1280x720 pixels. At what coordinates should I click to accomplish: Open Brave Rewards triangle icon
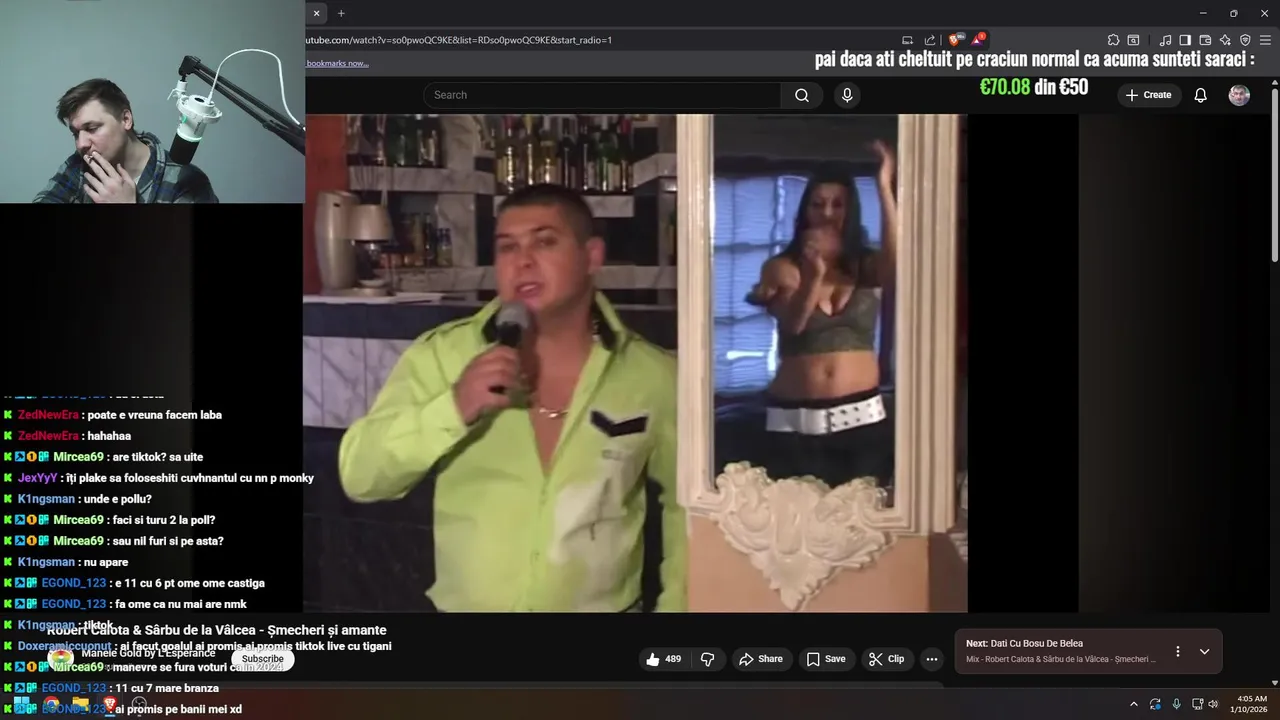click(979, 40)
